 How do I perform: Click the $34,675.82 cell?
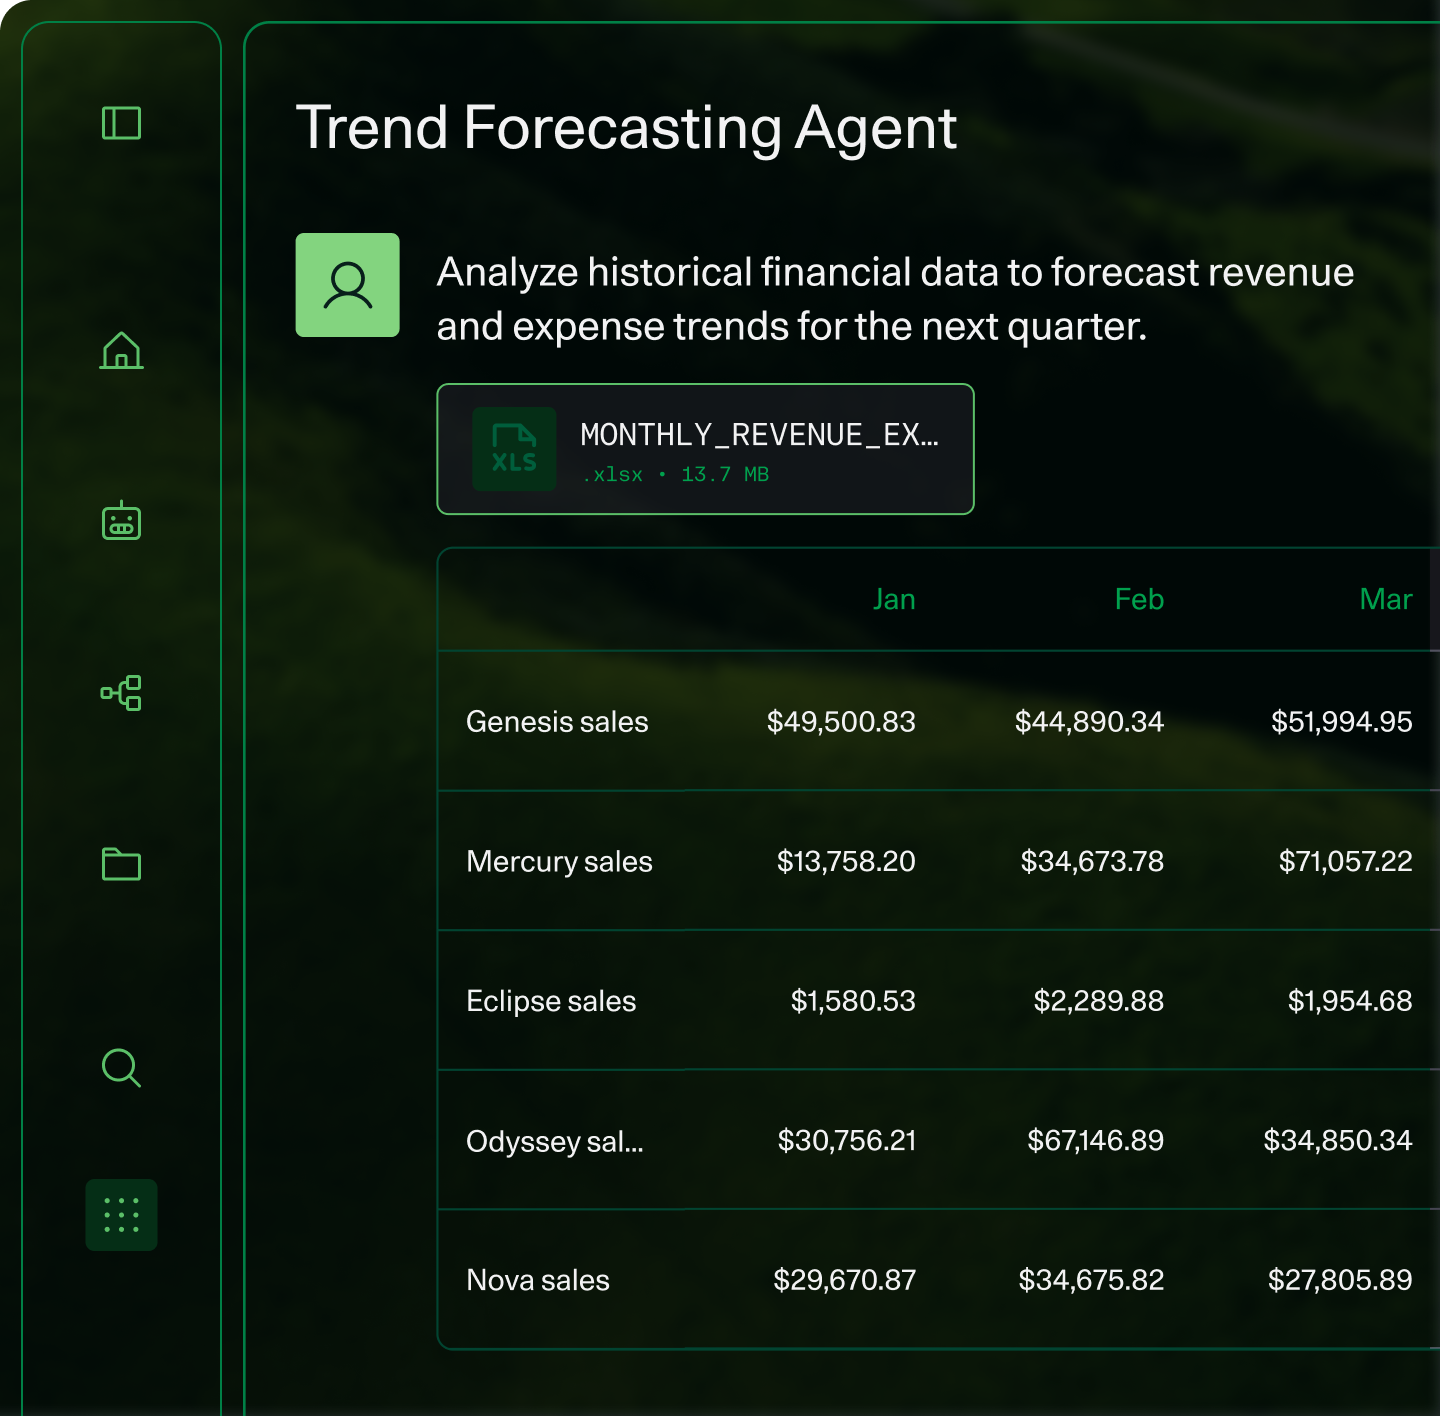[x=1091, y=1280]
